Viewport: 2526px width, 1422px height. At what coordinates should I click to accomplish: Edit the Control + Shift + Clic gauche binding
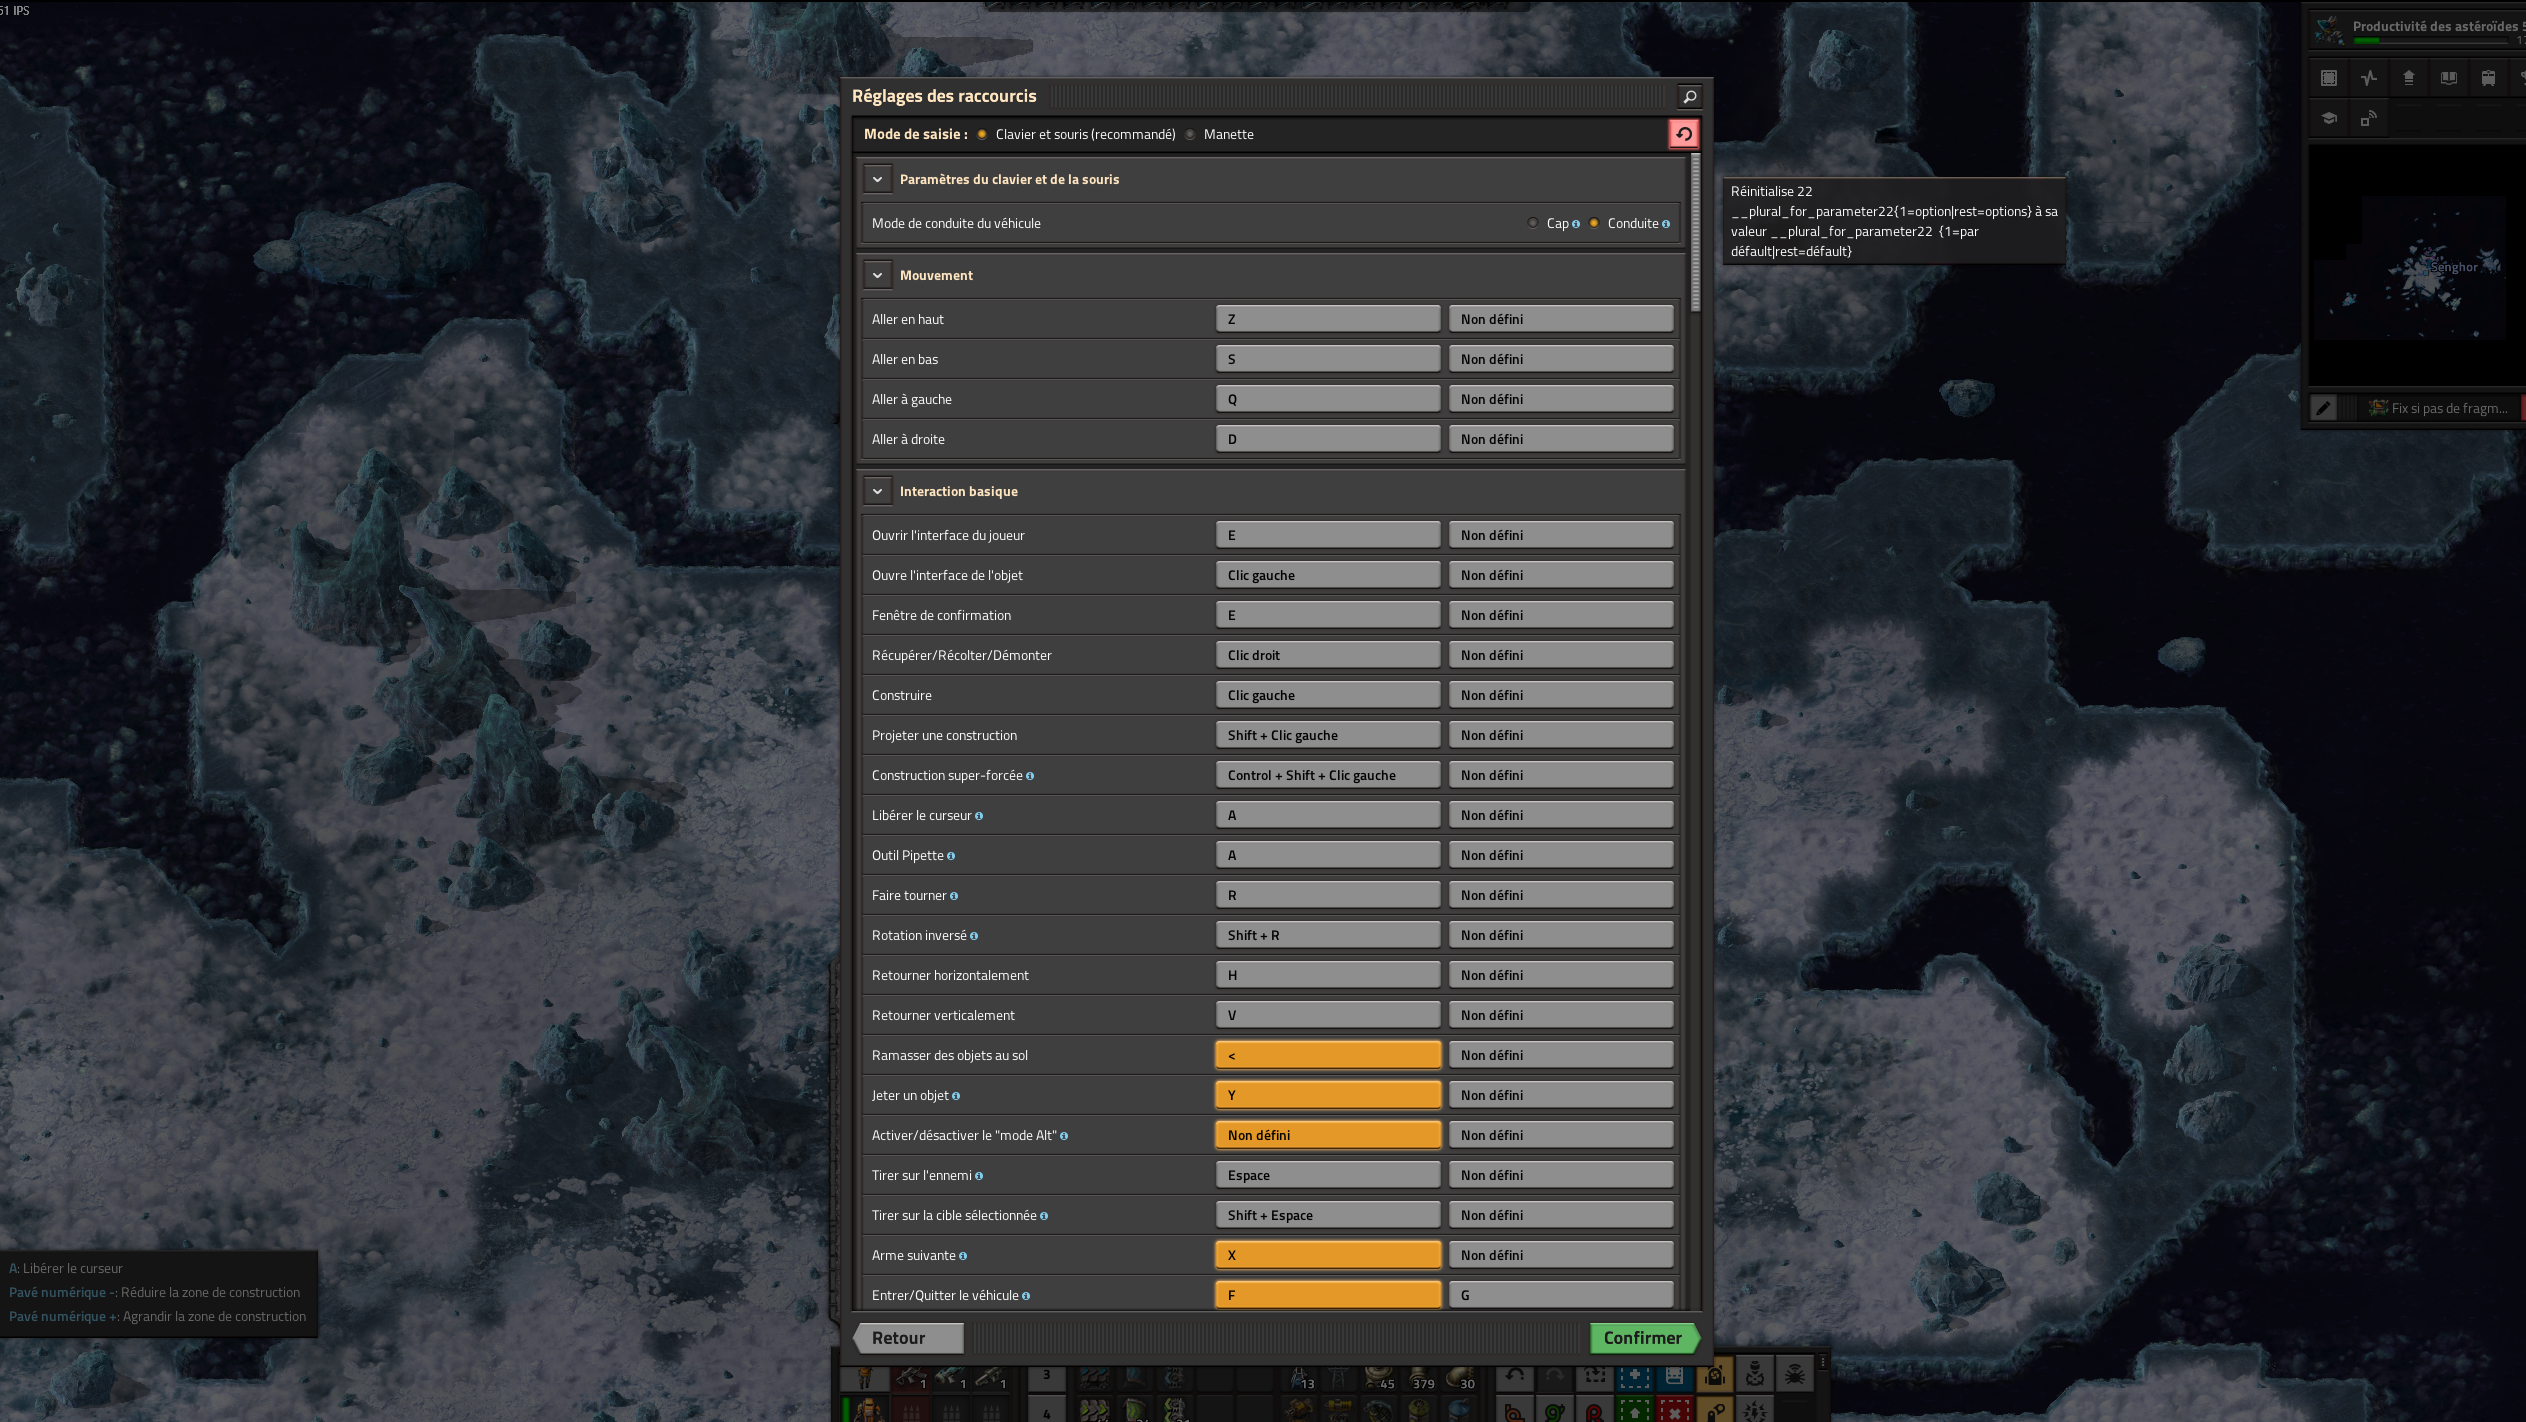coord(1328,775)
